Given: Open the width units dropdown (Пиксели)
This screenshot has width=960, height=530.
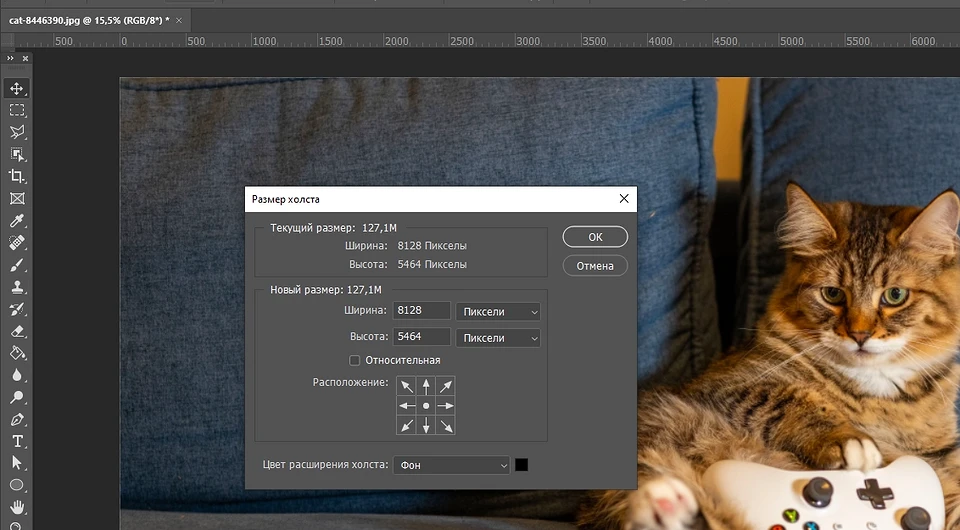Looking at the screenshot, I should pos(497,312).
